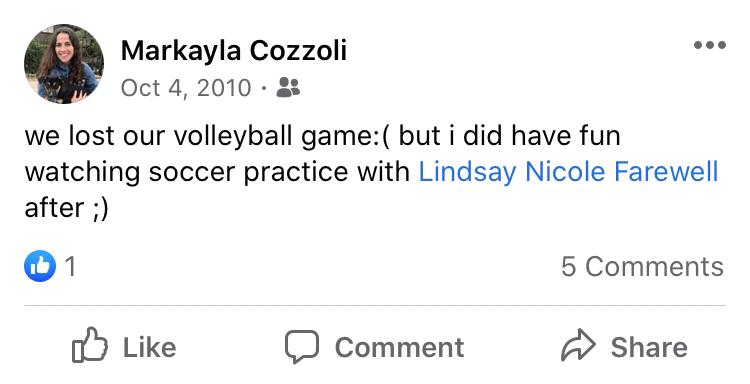
Task: Open Markayla Cozzoli's profile name link
Action: pos(234,51)
